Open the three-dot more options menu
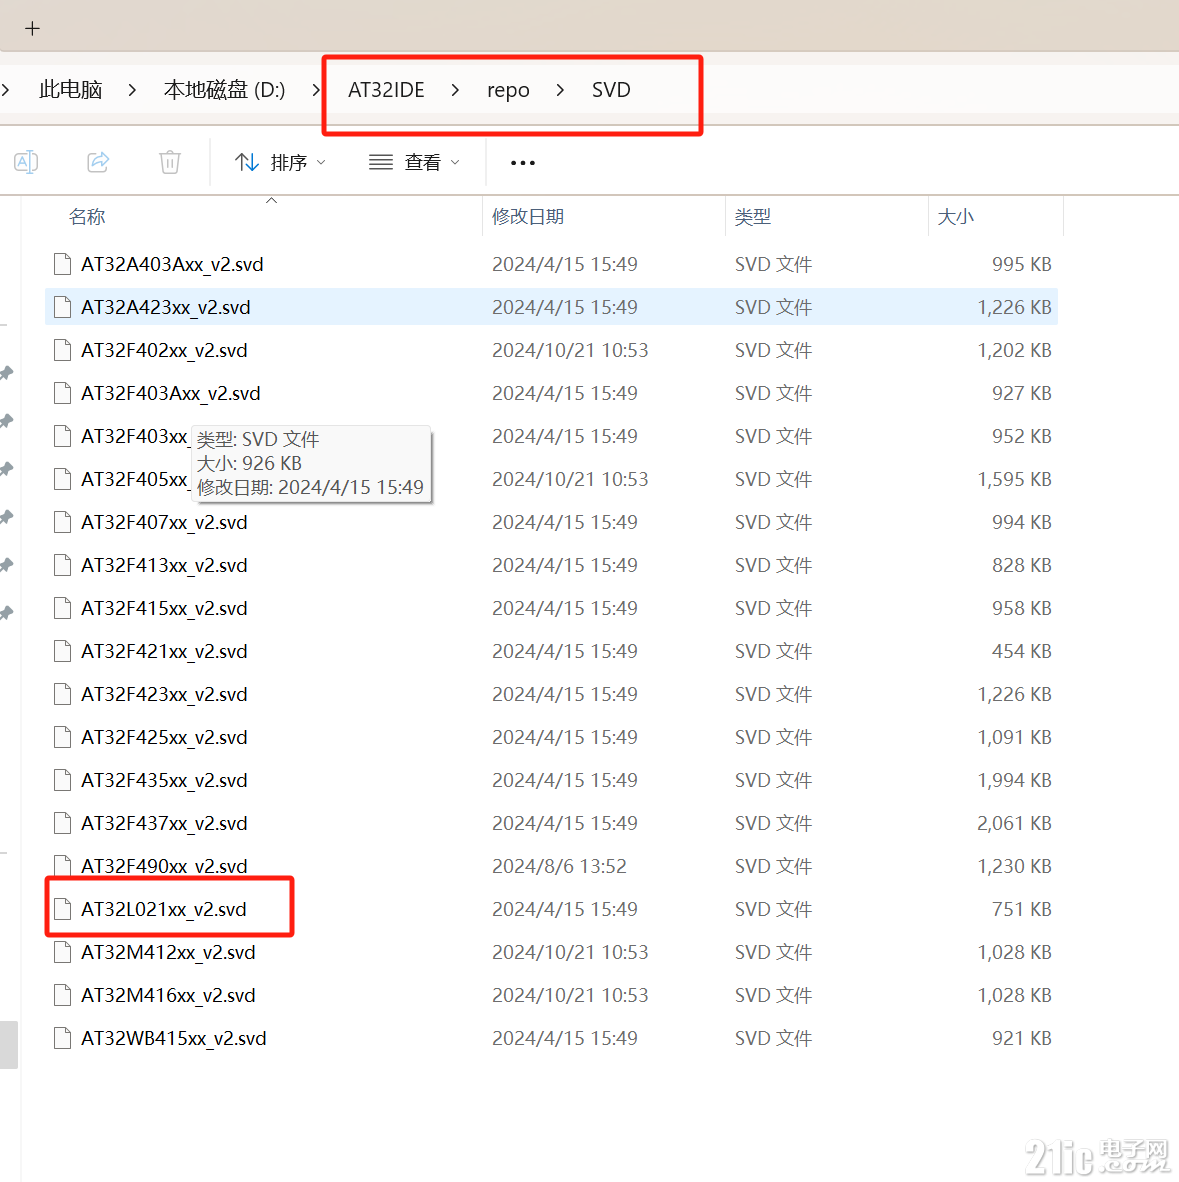The width and height of the screenshot is (1179, 1182). point(522,163)
